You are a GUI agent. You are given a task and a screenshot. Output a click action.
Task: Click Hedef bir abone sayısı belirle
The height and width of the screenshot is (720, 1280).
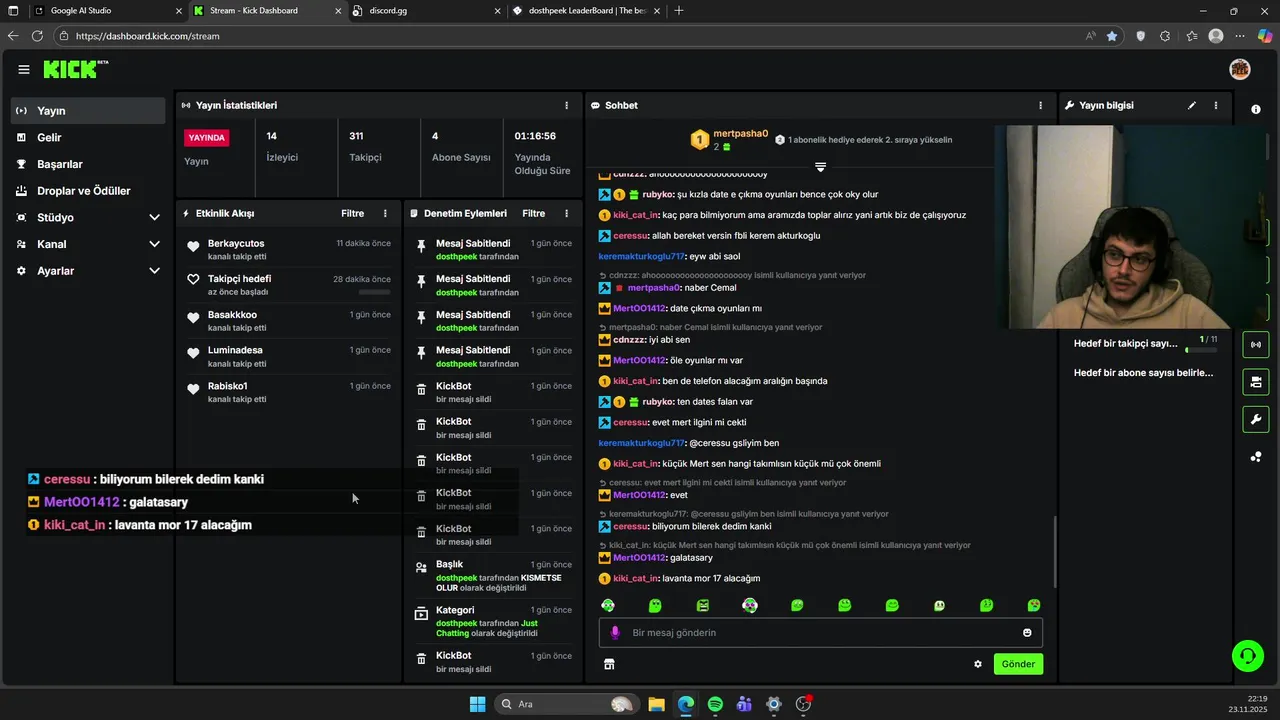click(x=1144, y=373)
